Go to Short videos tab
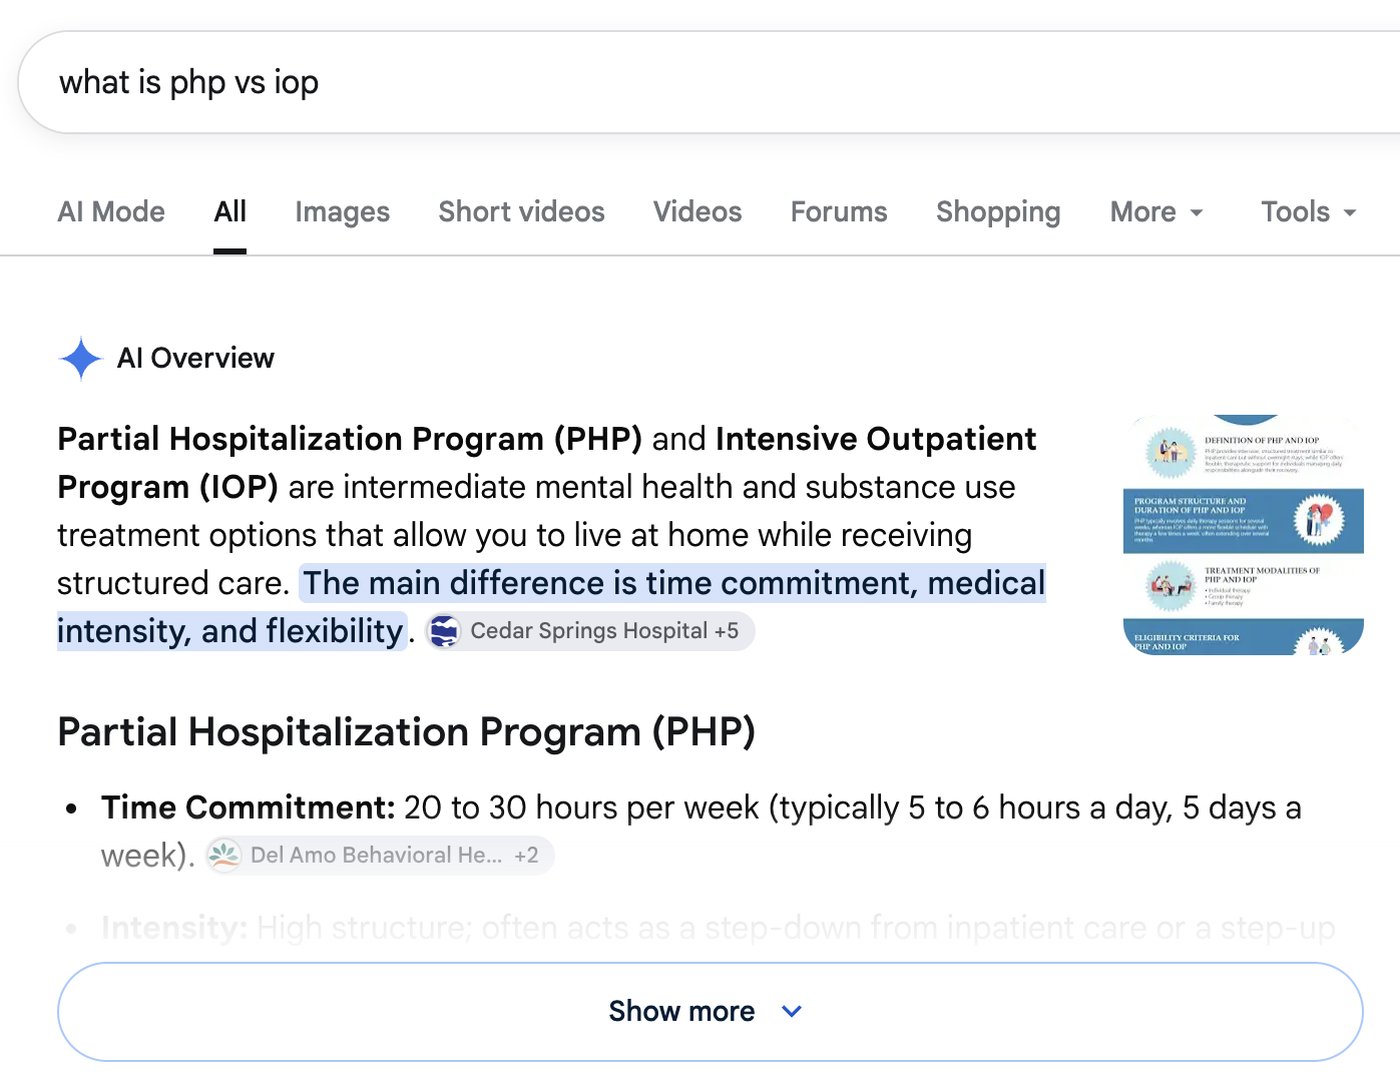Image resolution: width=1400 pixels, height=1082 pixels. (x=521, y=212)
